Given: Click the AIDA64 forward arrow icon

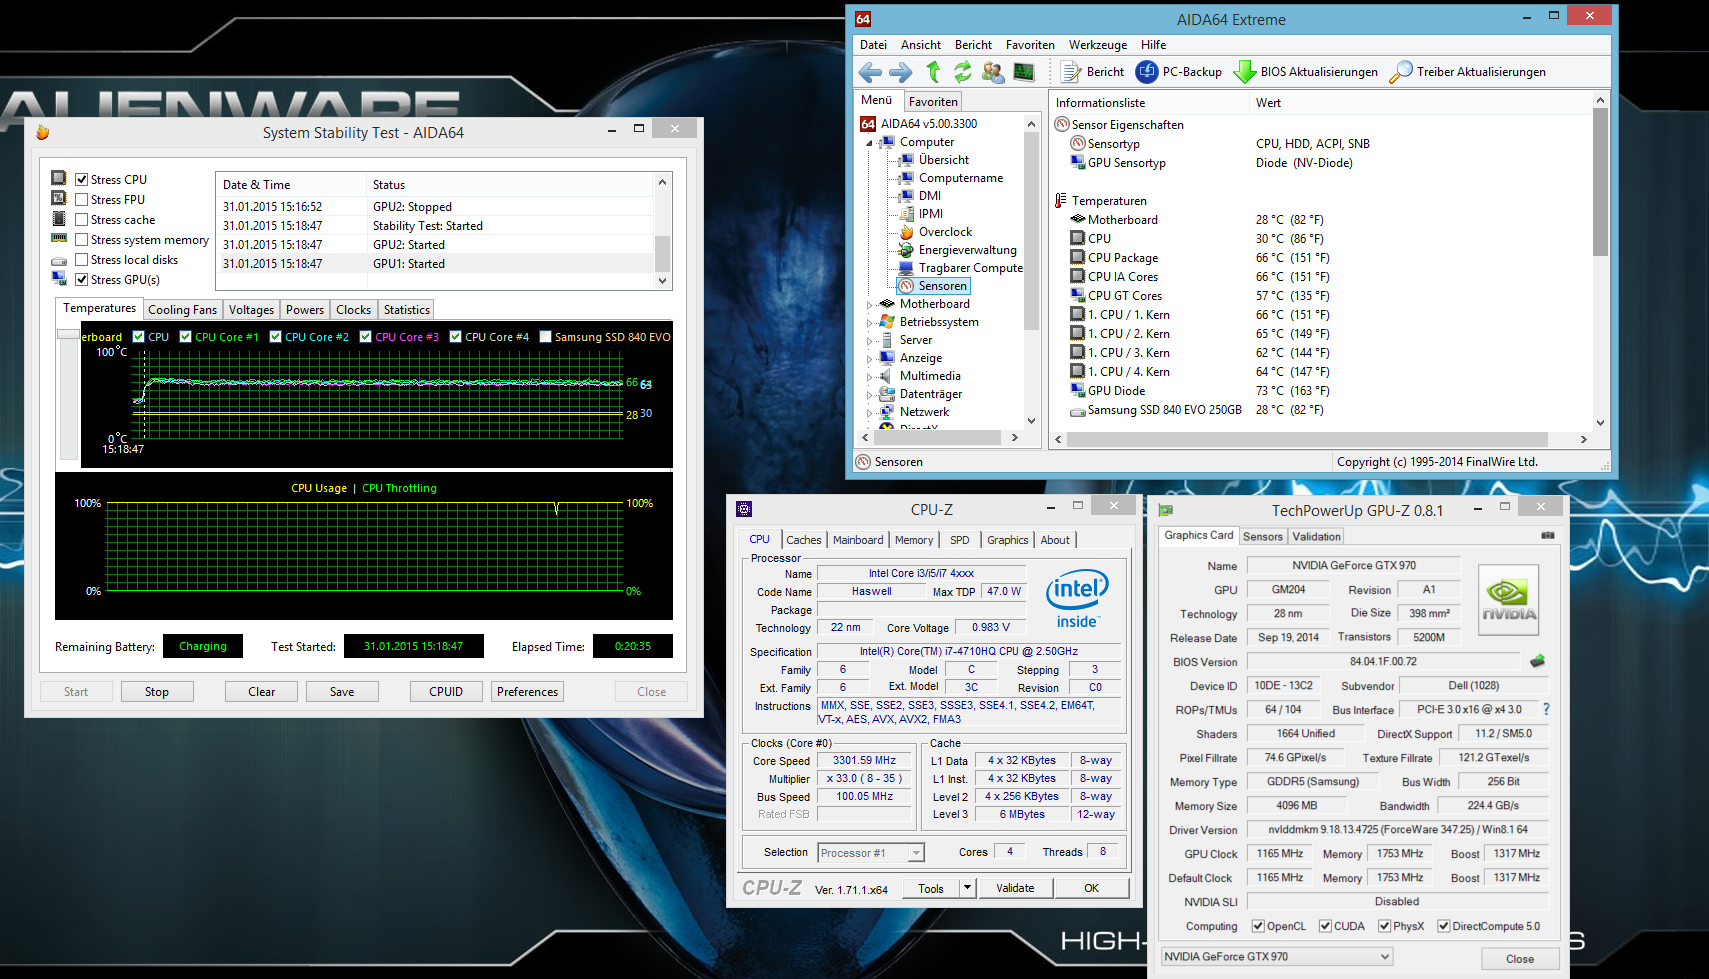Looking at the screenshot, I should [x=901, y=72].
